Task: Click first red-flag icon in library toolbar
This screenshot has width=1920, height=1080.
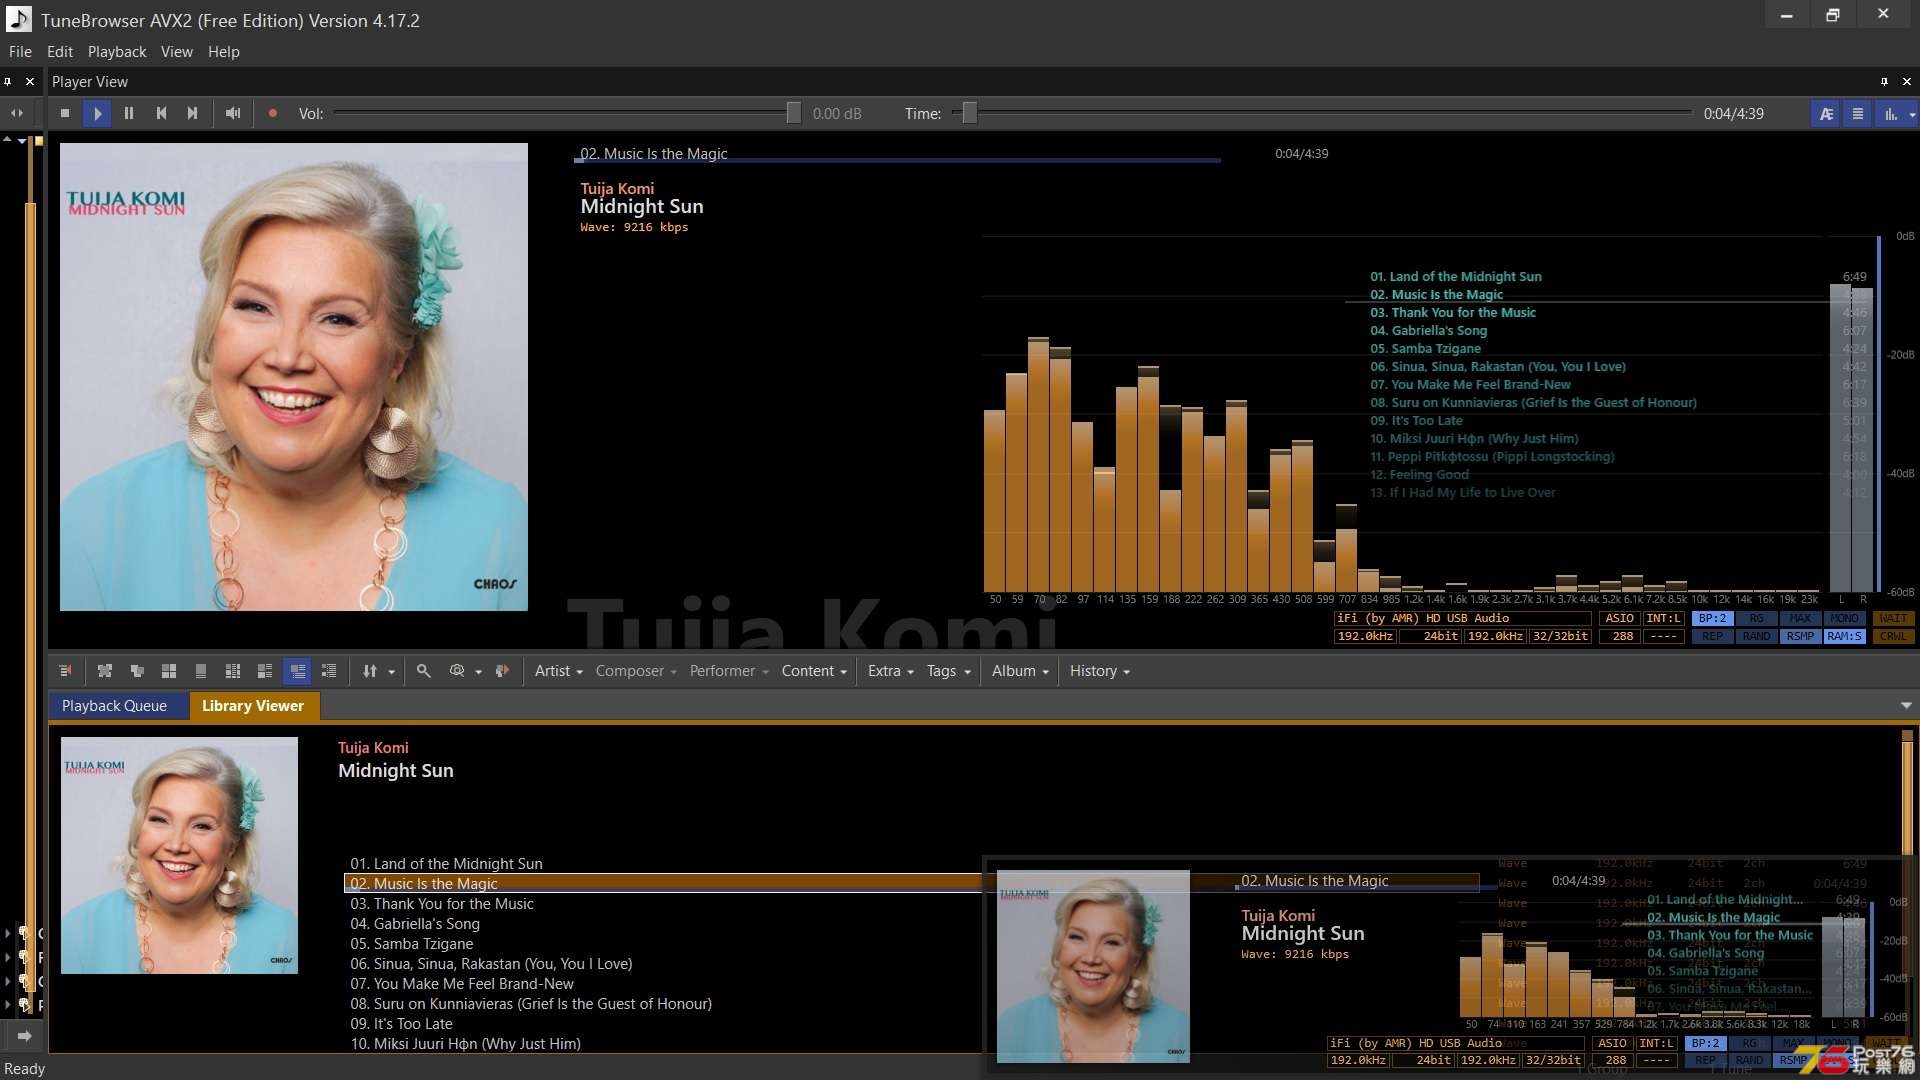Action: 65,671
